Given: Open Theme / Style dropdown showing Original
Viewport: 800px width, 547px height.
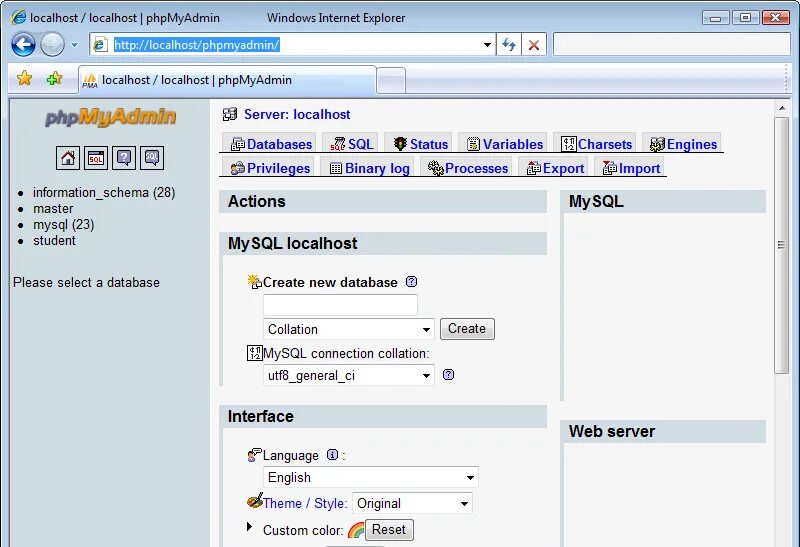Looking at the screenshot, I should pos(412,503).
